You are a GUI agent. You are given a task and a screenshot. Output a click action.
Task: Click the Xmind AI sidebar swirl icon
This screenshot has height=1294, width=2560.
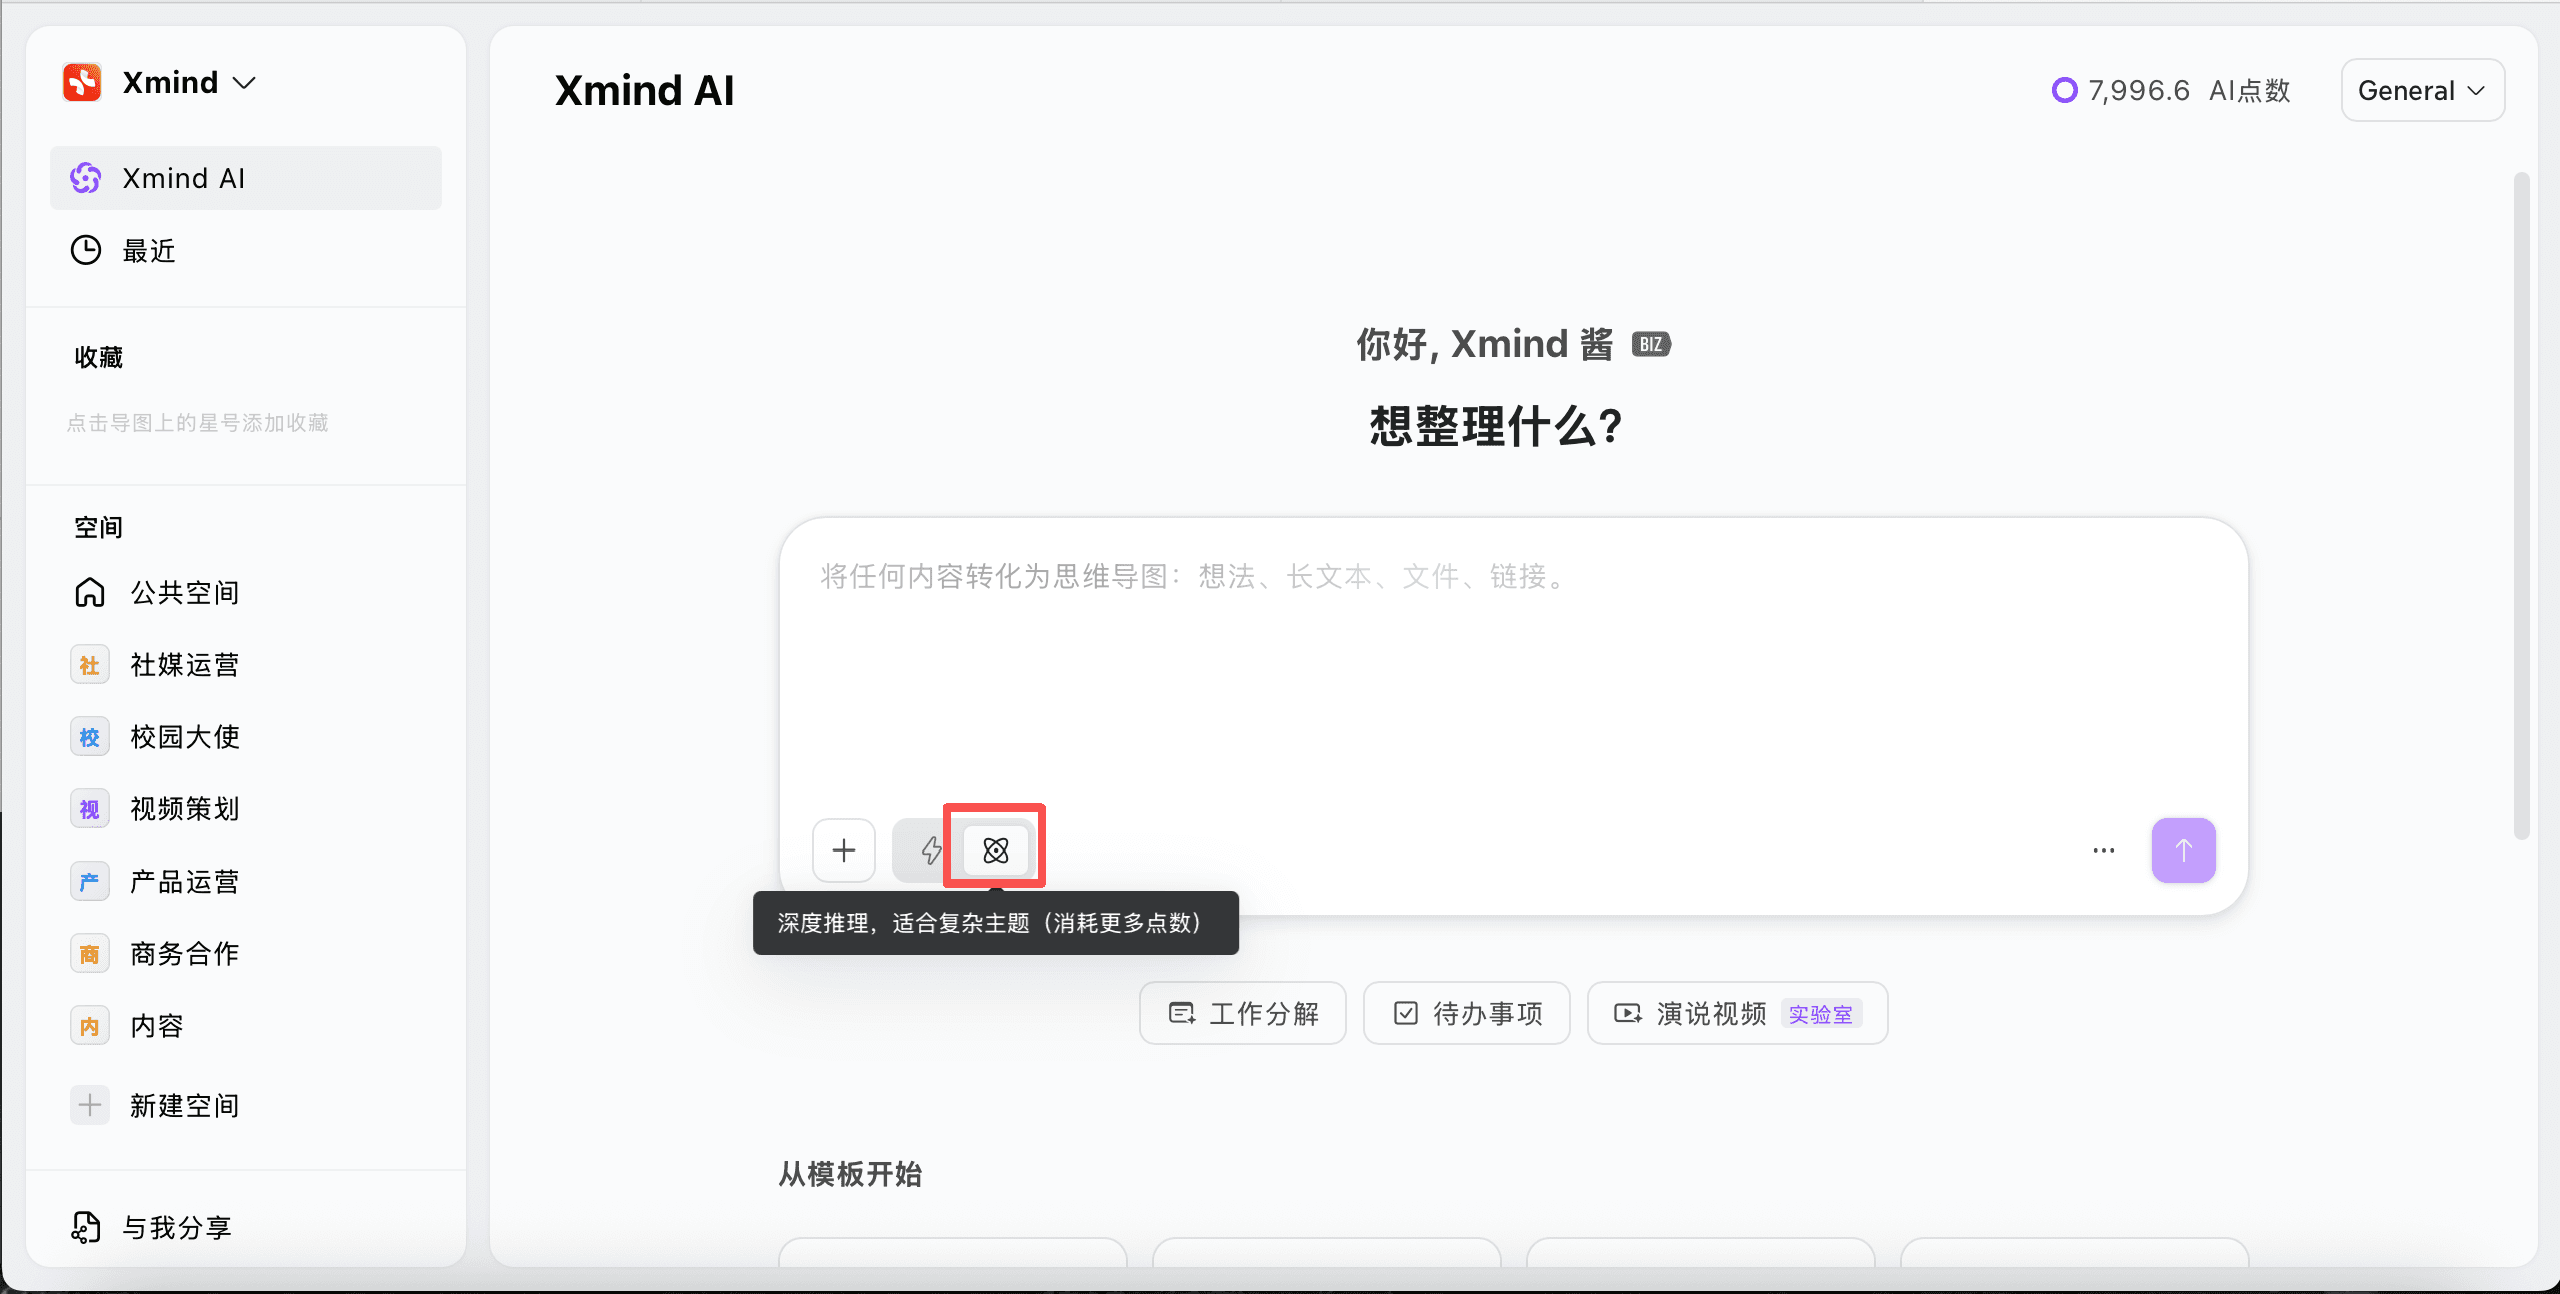click(x=86, y=178)
